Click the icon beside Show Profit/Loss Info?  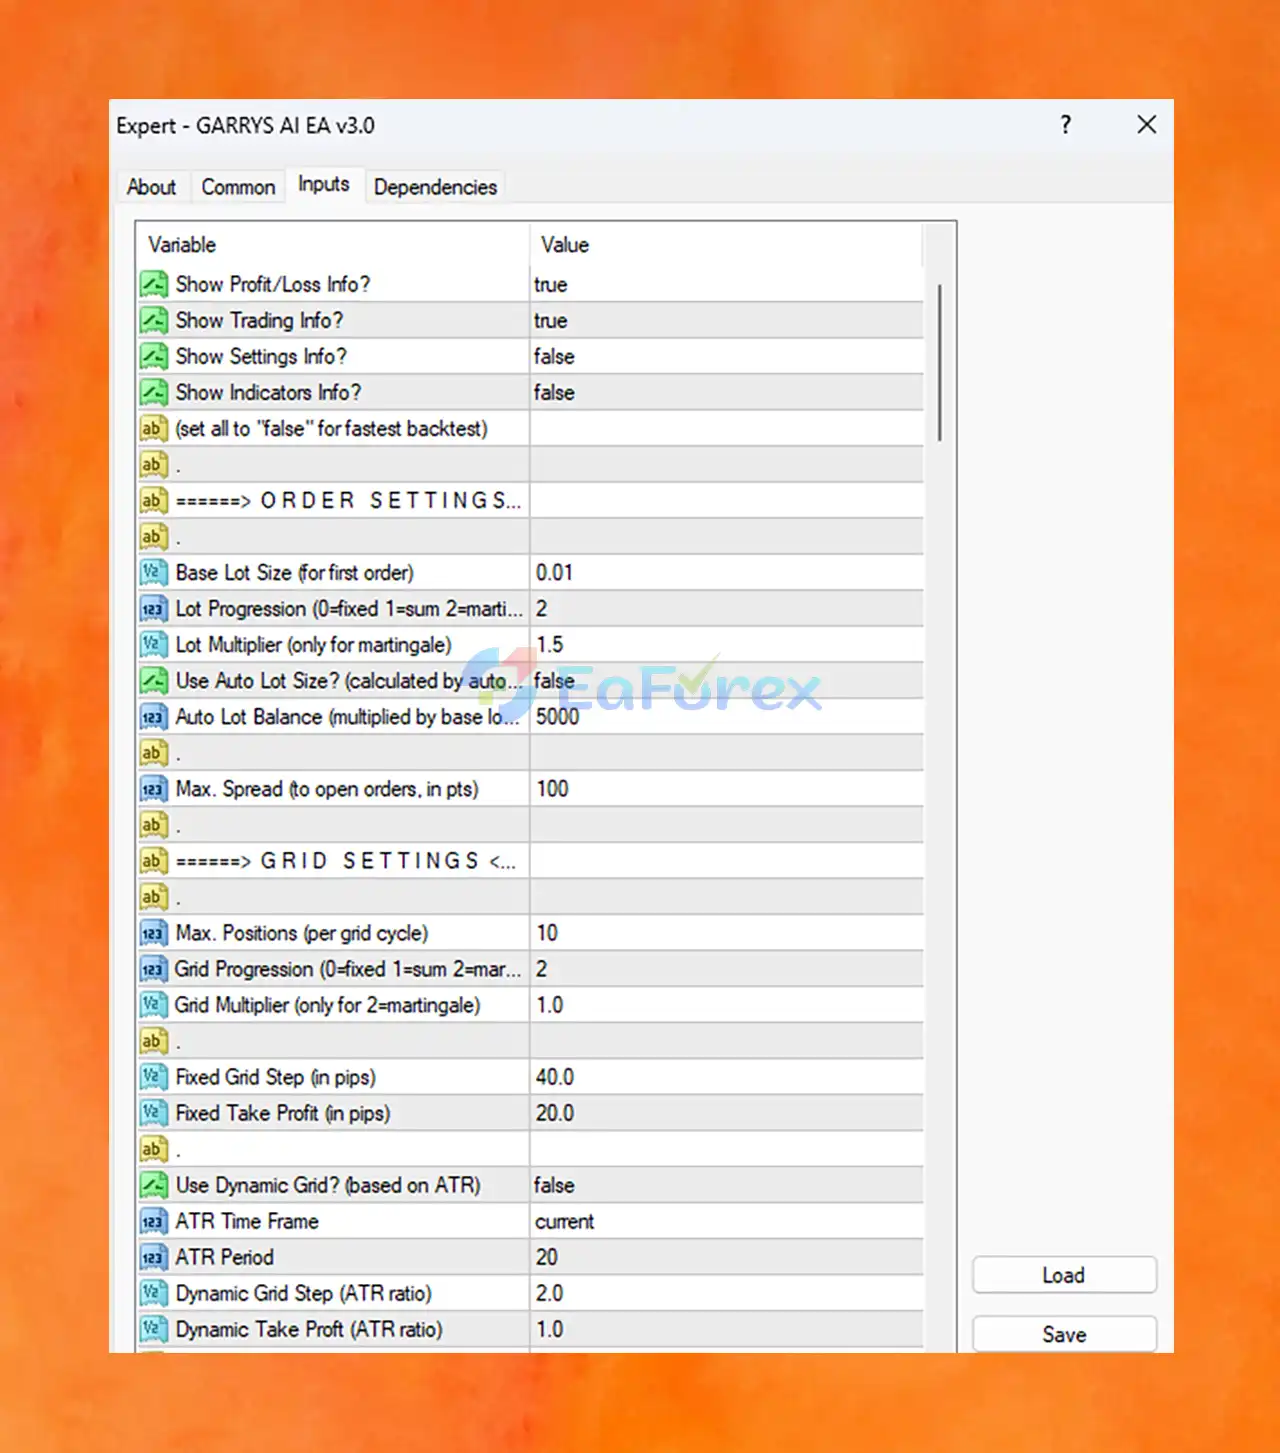point(153,284)
